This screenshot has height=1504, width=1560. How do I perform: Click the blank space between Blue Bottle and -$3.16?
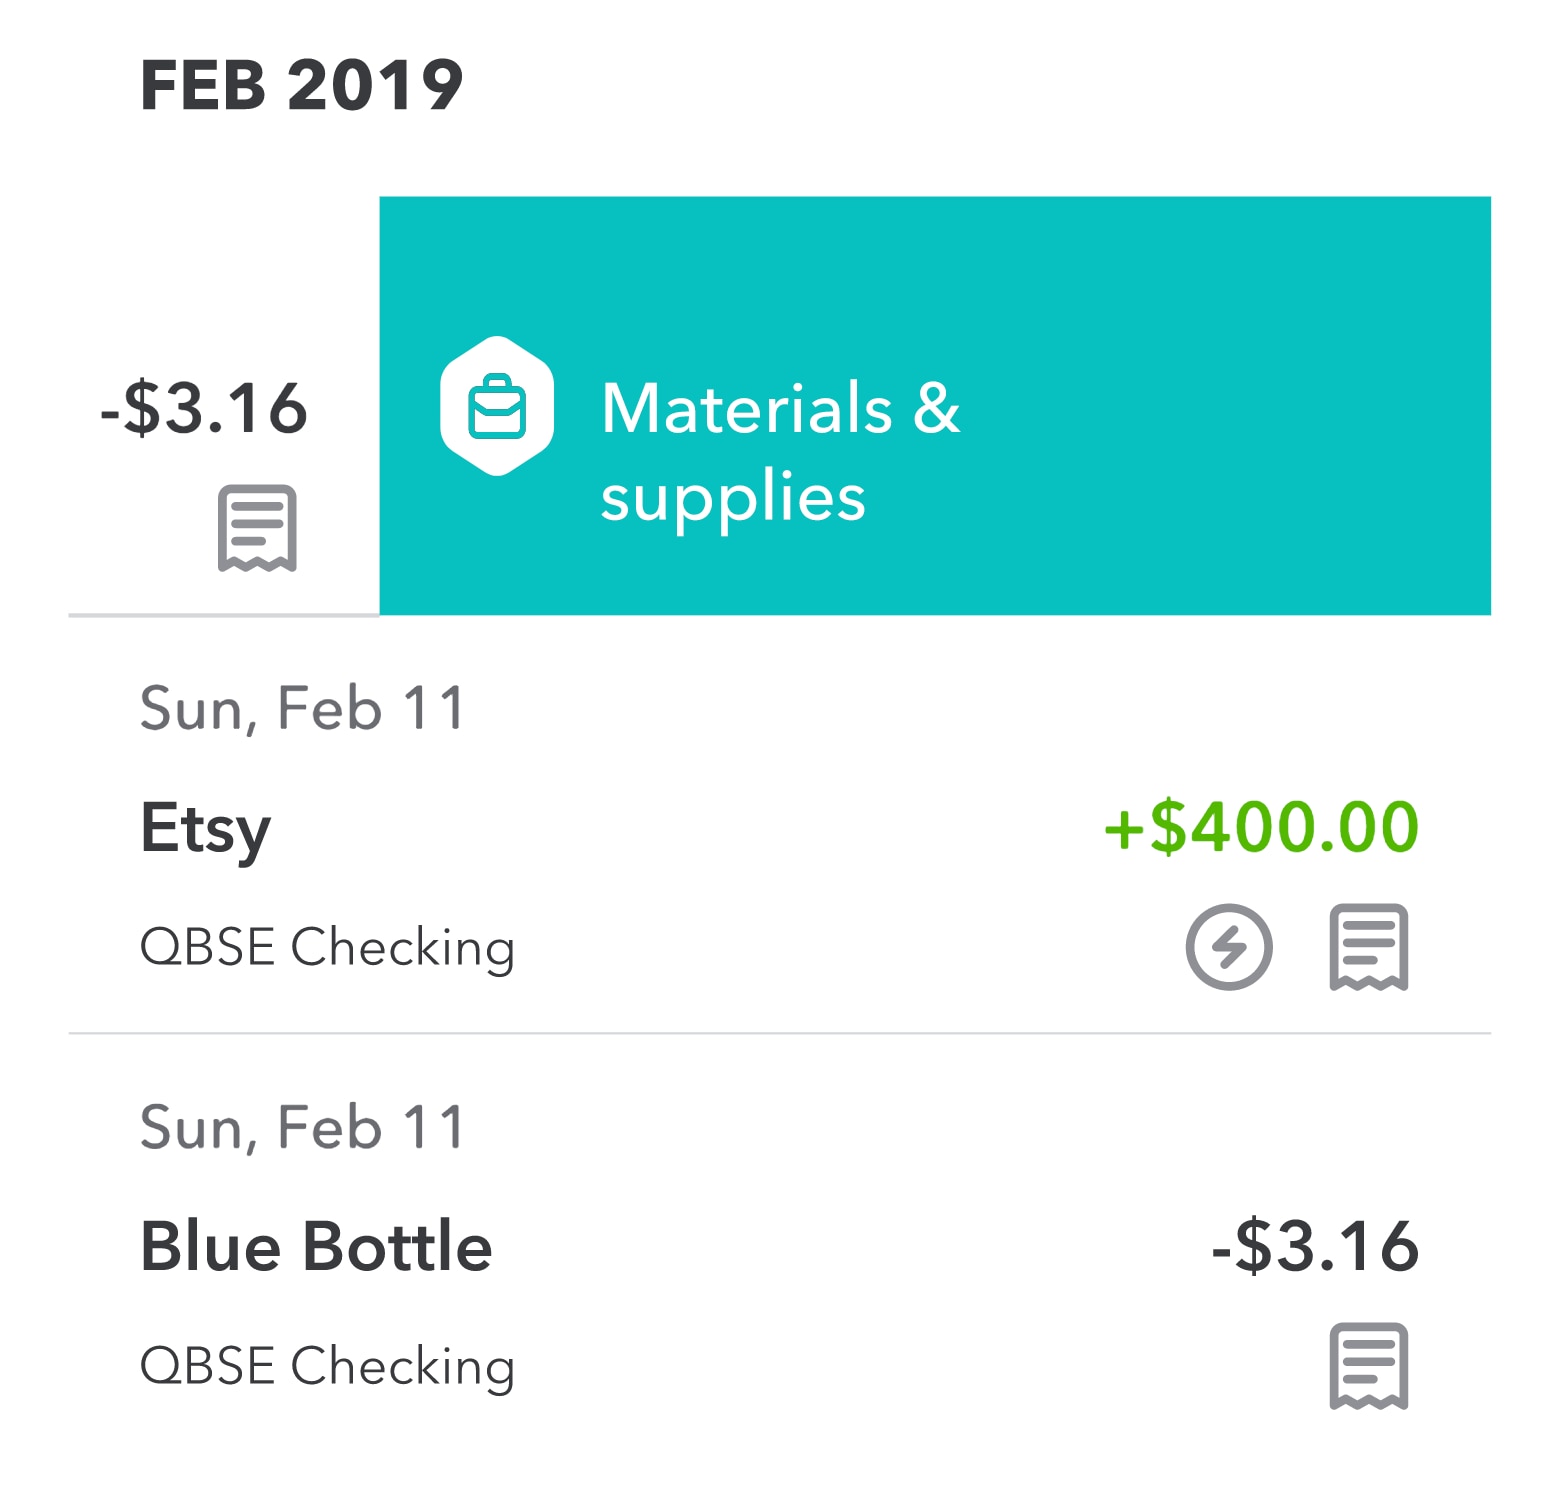(850, 1248)
